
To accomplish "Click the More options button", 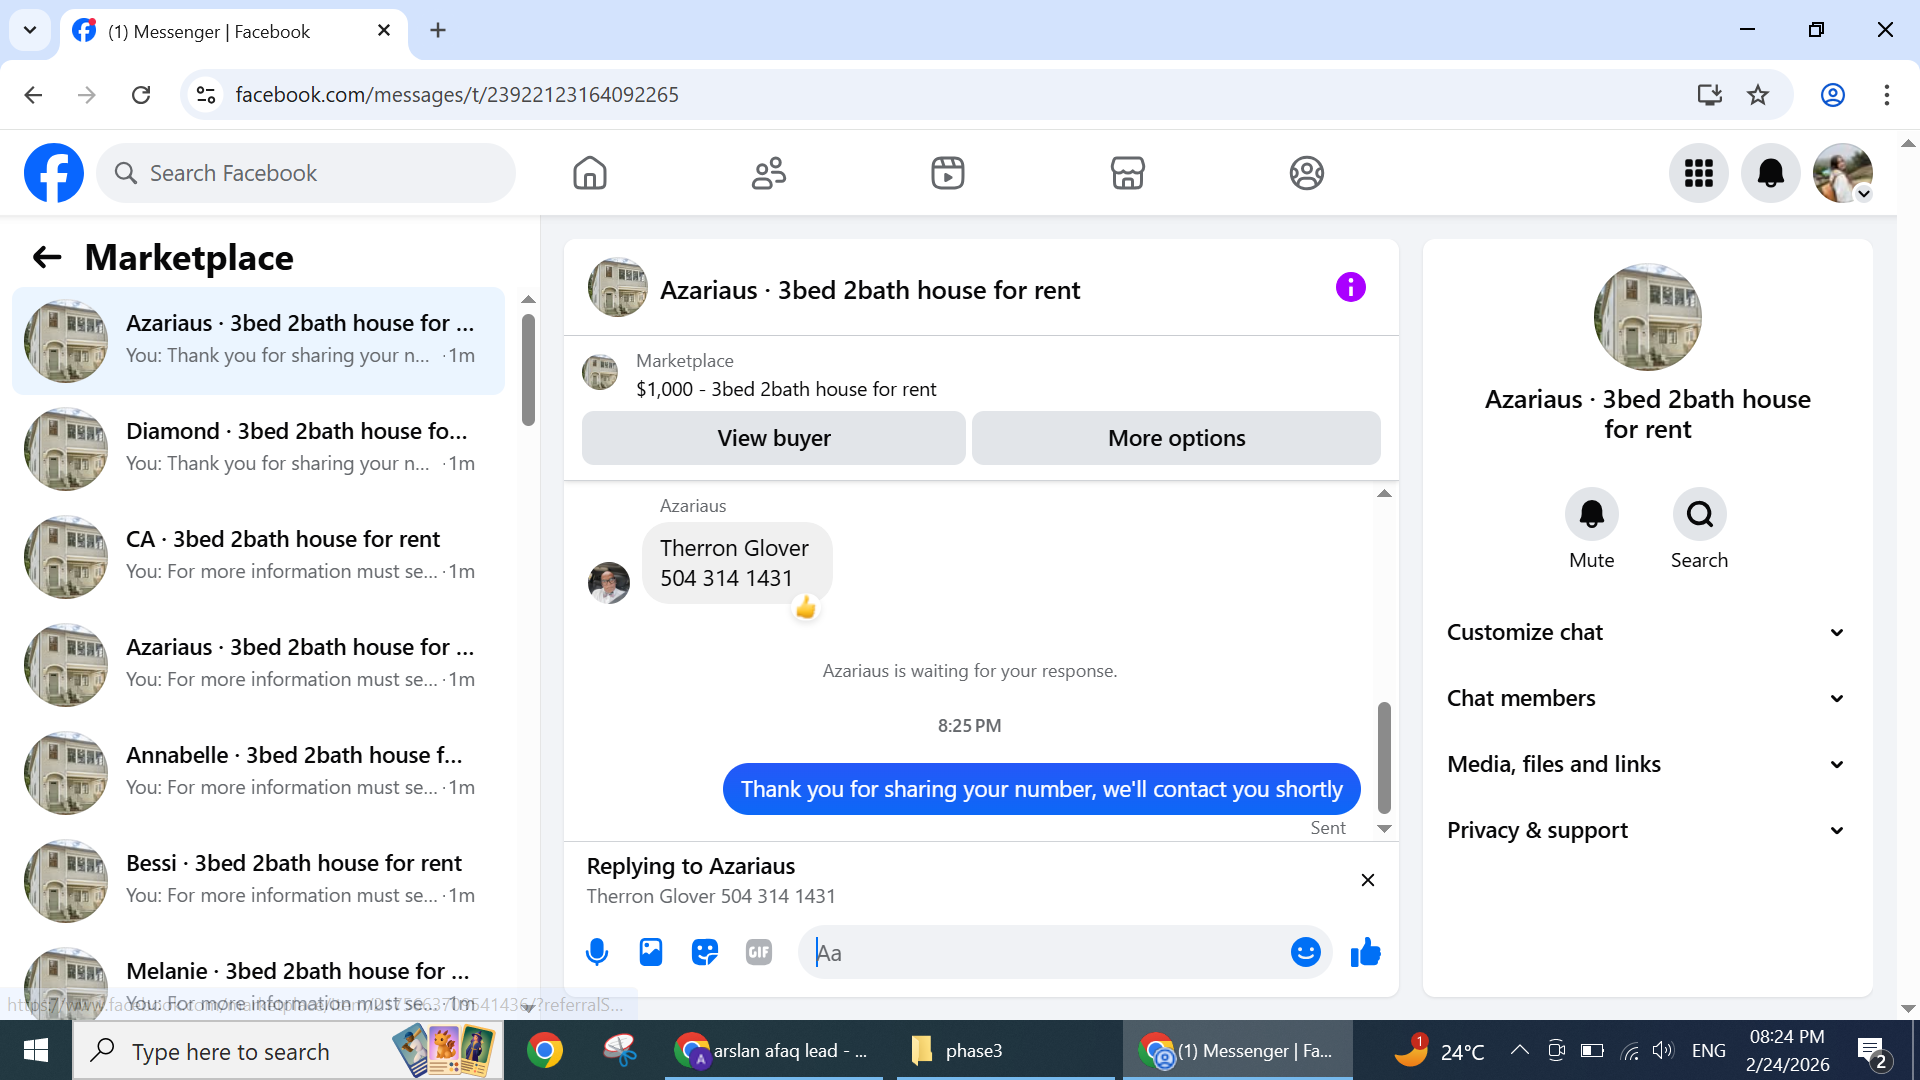I will tap(1176, 438).
